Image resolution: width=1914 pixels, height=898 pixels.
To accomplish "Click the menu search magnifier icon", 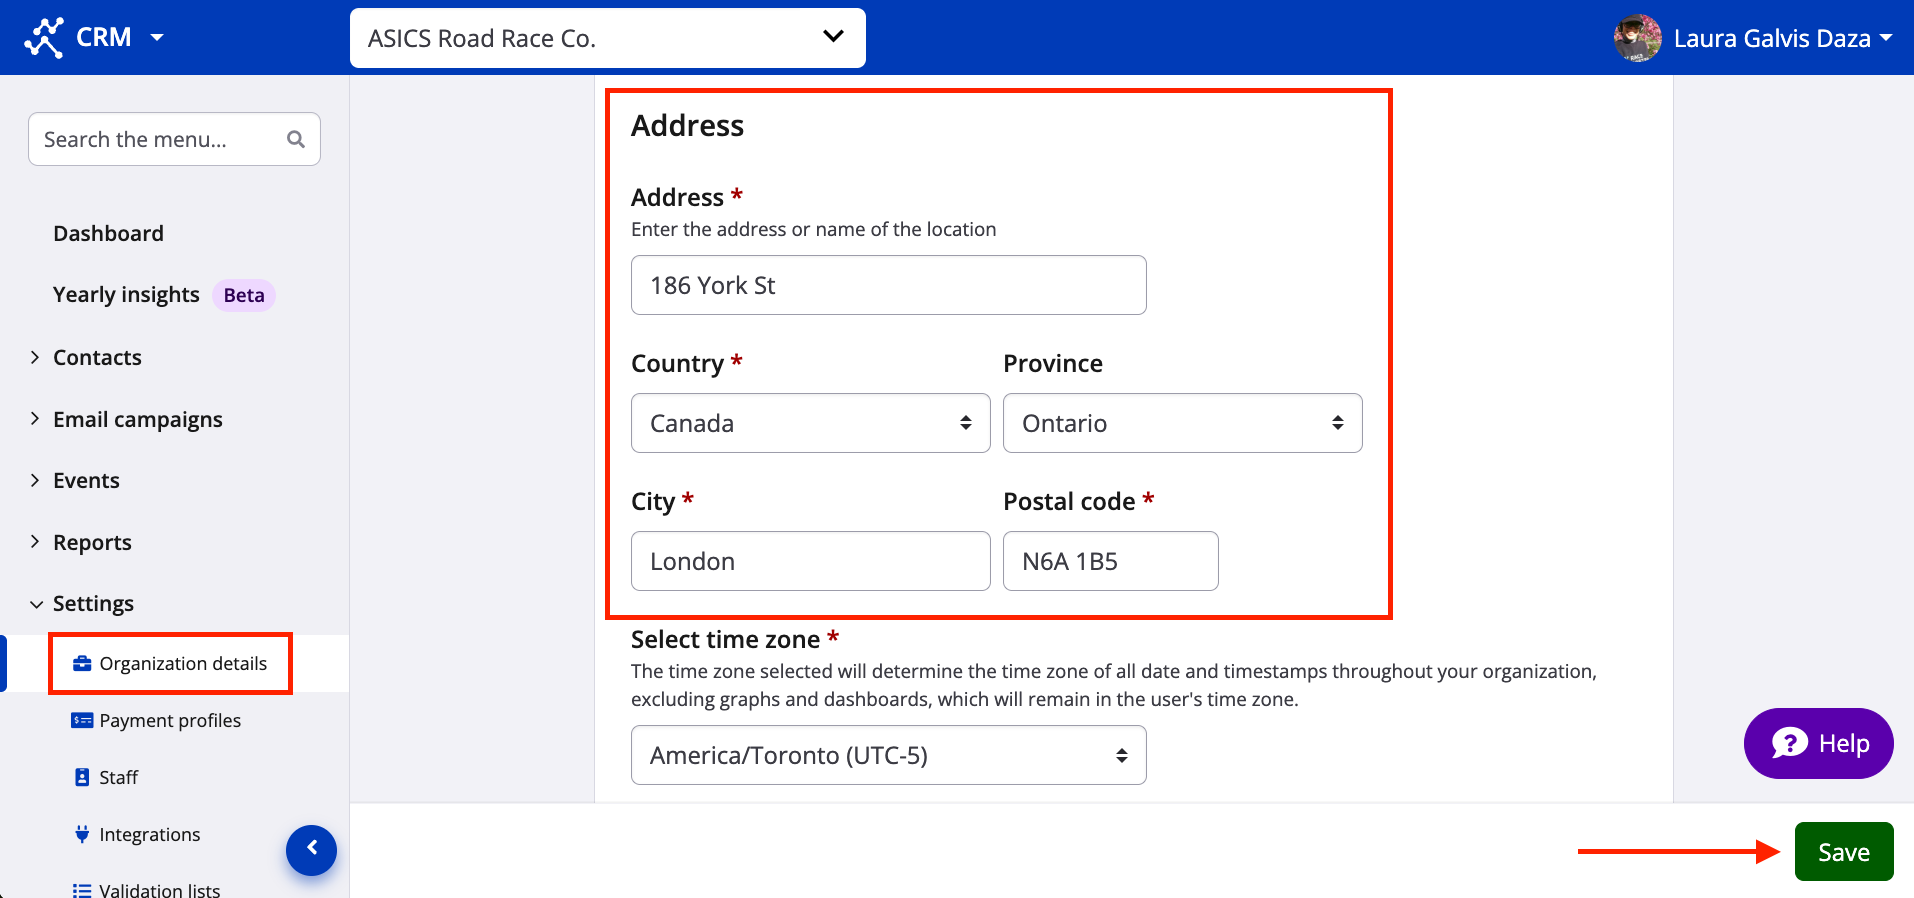I will point(295,139).
